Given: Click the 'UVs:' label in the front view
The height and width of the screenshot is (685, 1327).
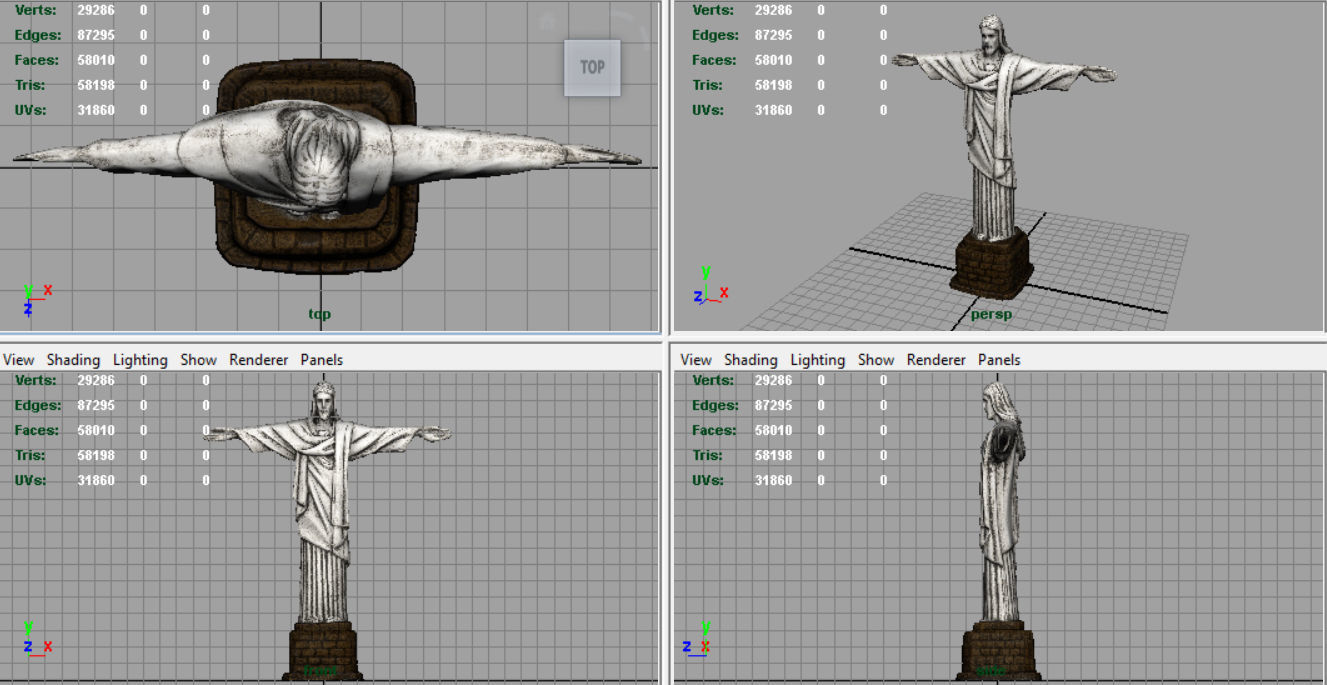Looking at the screenshot, I should tap(32, 480).
